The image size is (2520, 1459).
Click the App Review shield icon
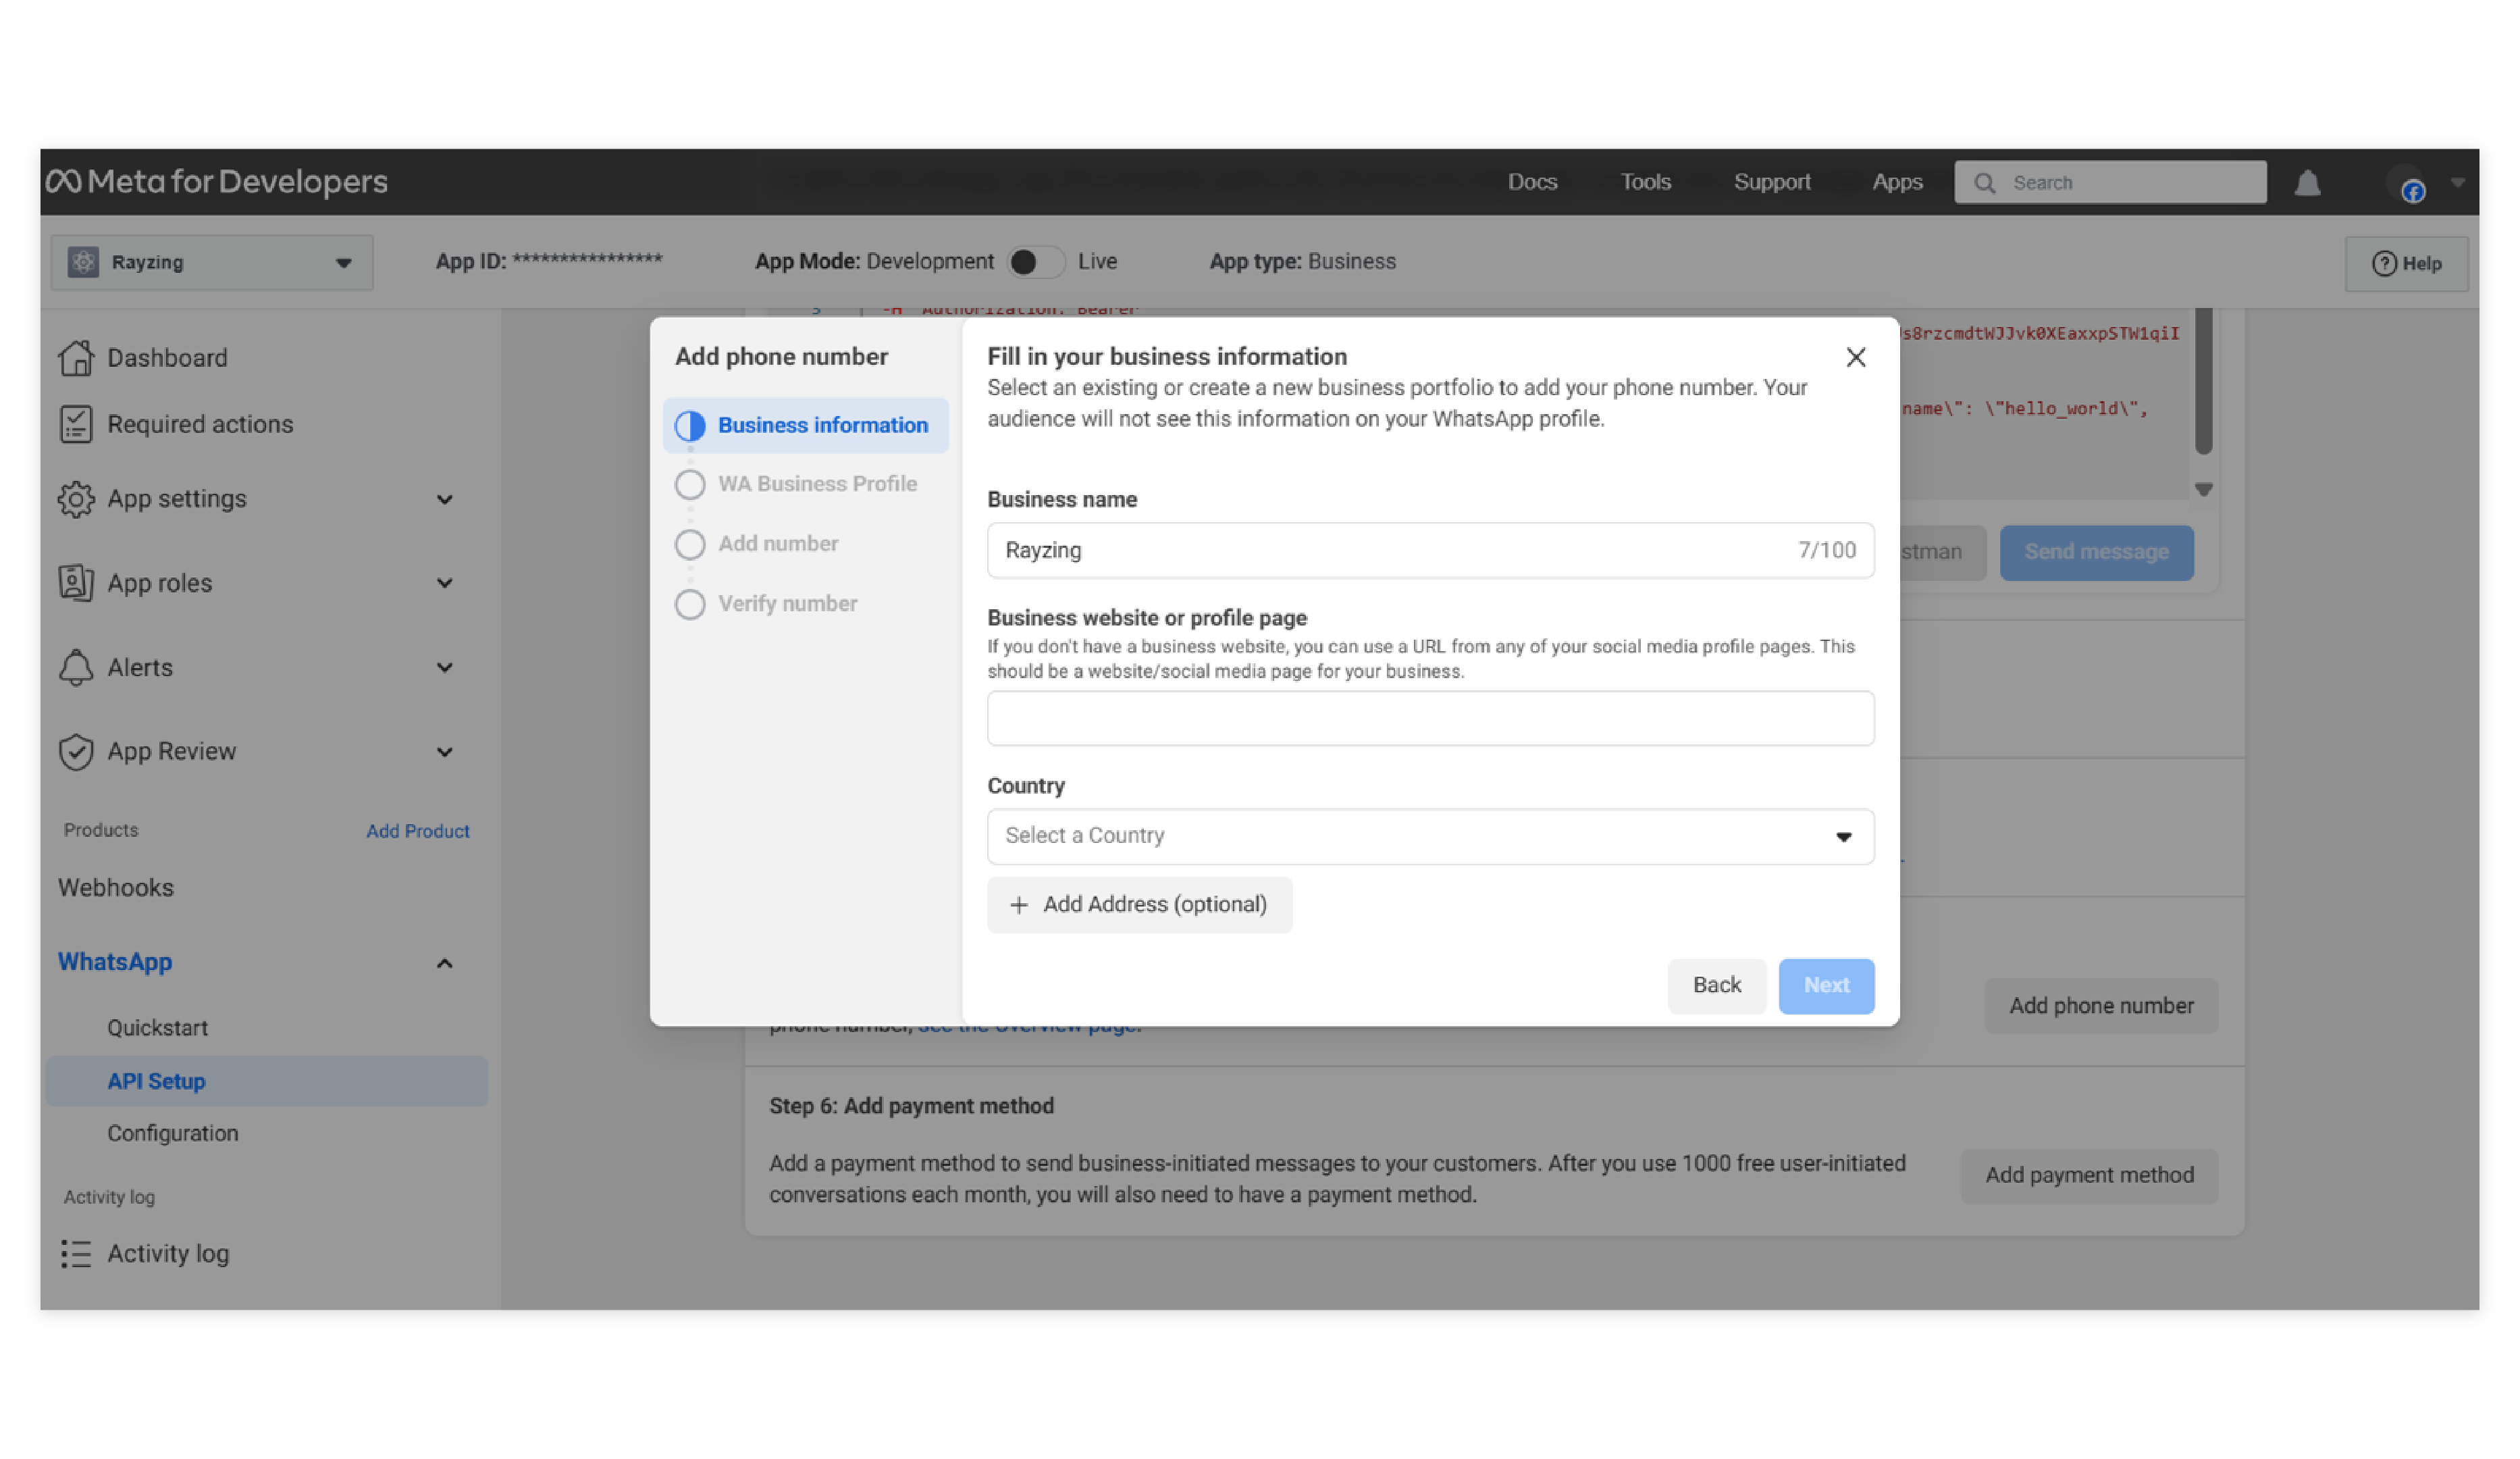click(76, 751)
